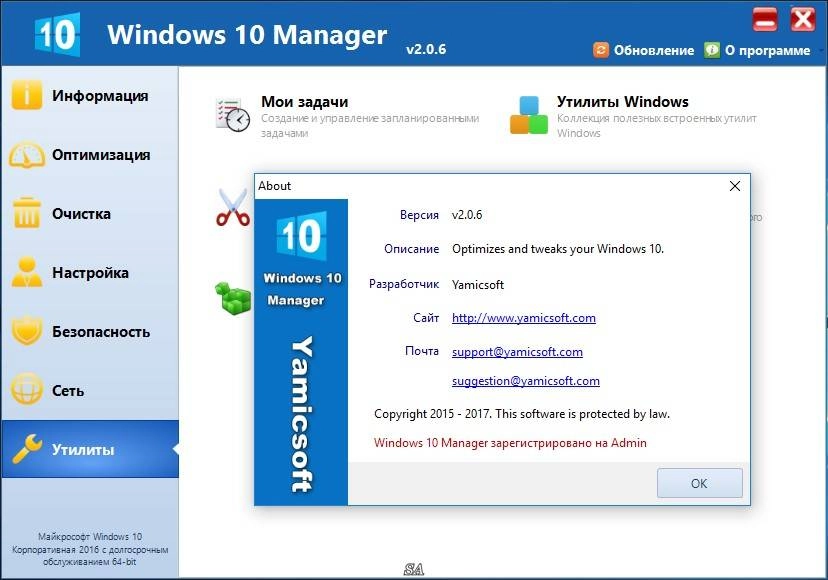Go to the Настройка section
The width and height of the screenshot is (828, 580).
[x=90, y=273]
